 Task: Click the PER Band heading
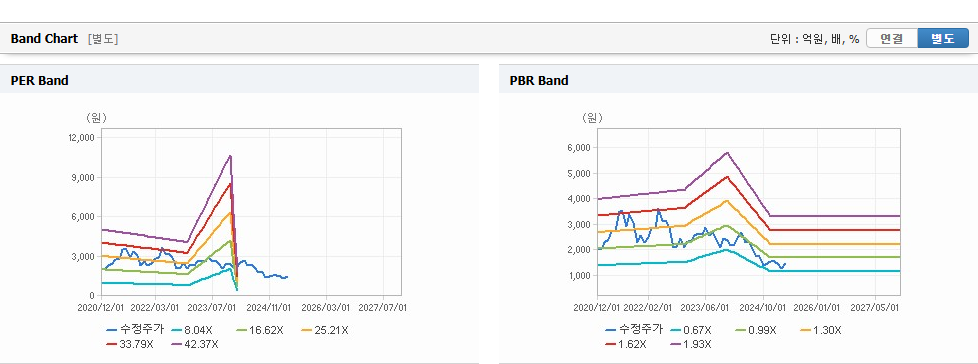click(39, 80)
